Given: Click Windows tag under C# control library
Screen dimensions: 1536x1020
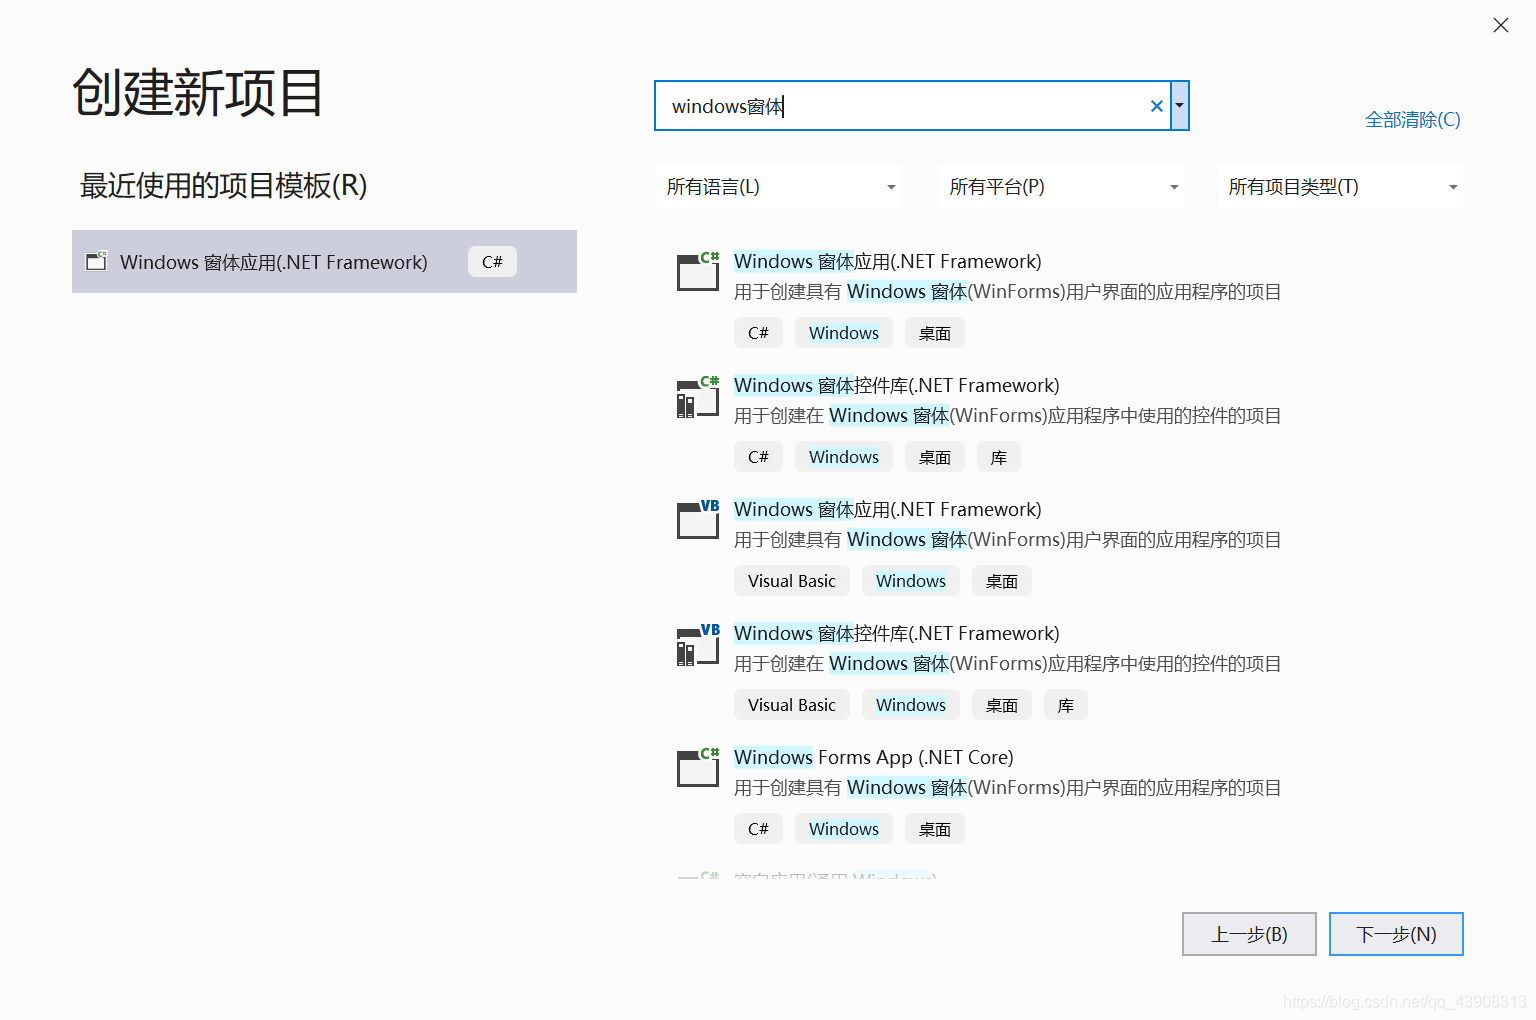Looking at the screenshot, I should point(844,457).
